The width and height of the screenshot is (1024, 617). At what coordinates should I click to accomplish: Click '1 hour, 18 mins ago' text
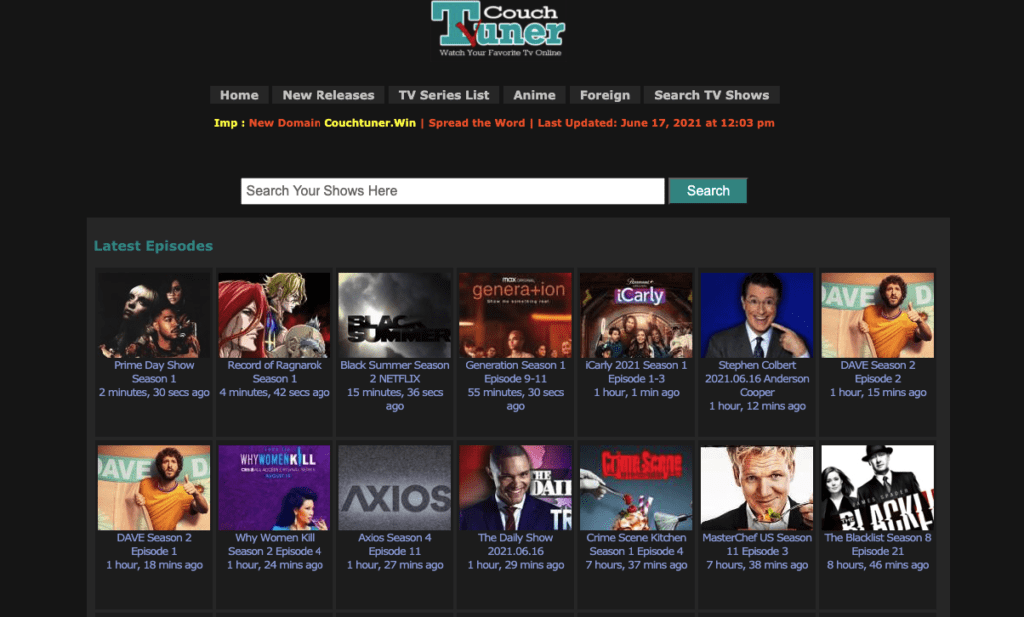coord(154,565)
